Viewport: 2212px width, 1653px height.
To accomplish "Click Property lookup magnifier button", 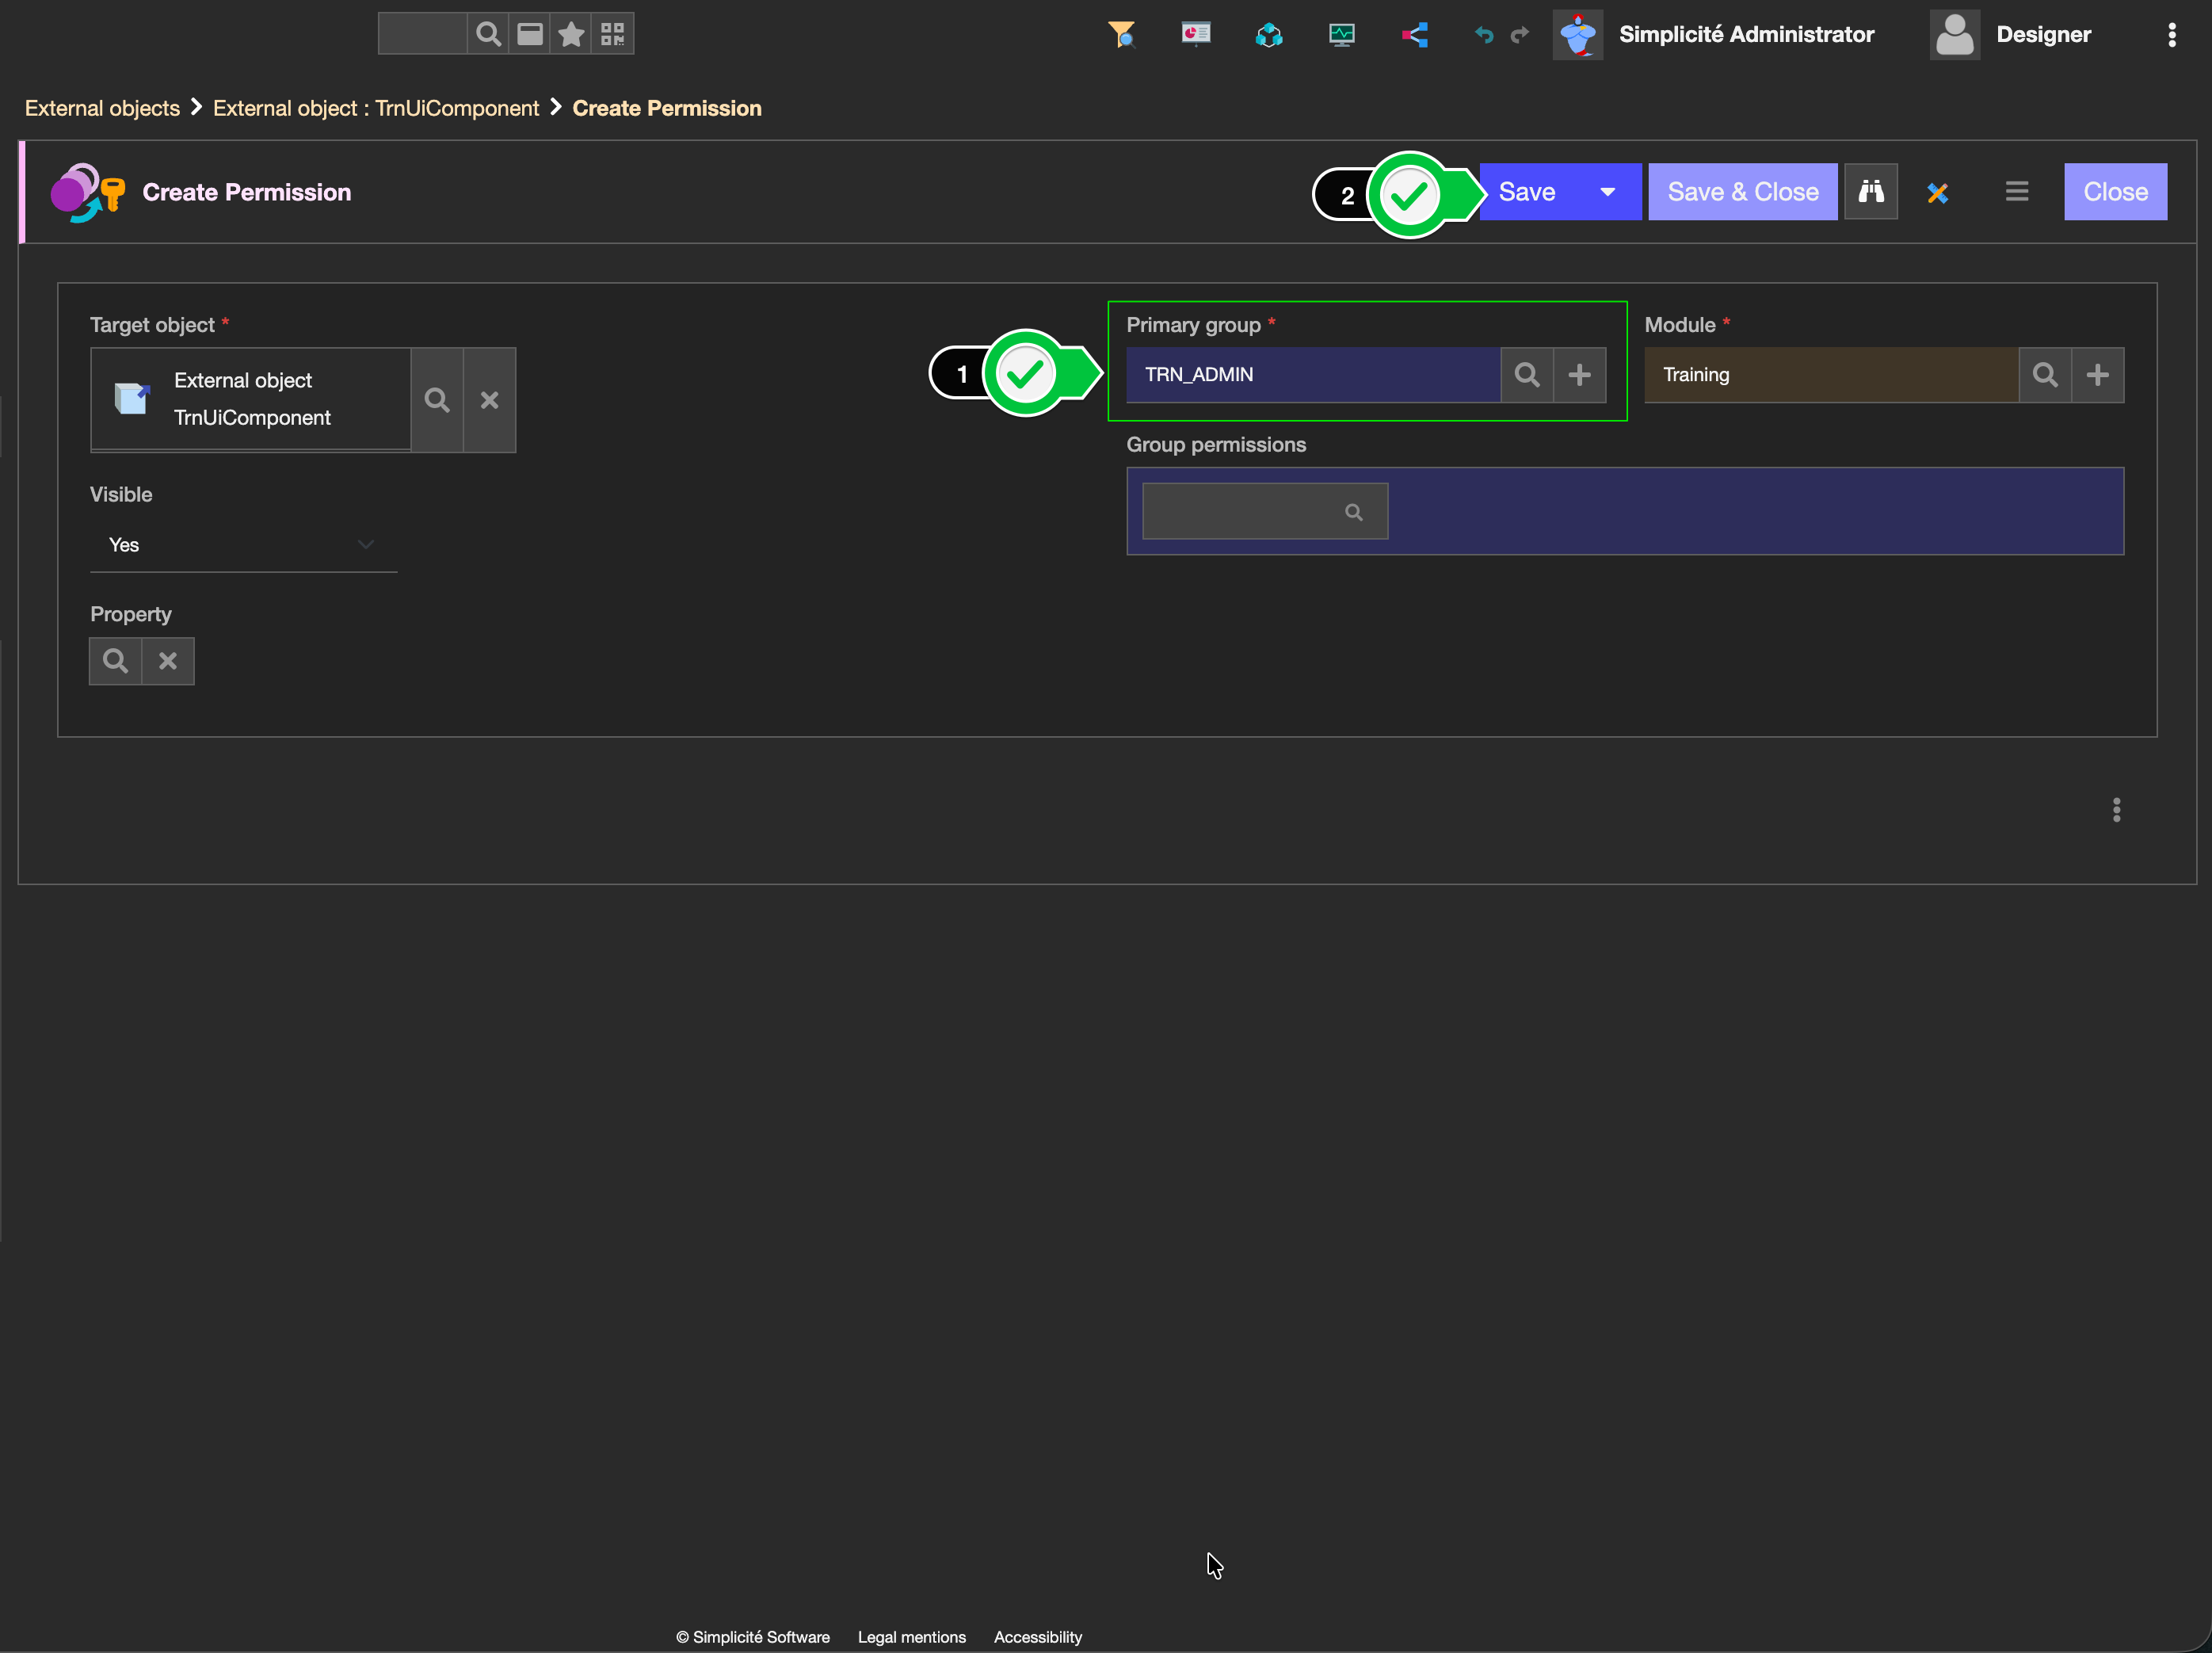I will pyautogui.click(x=115, y=661).
